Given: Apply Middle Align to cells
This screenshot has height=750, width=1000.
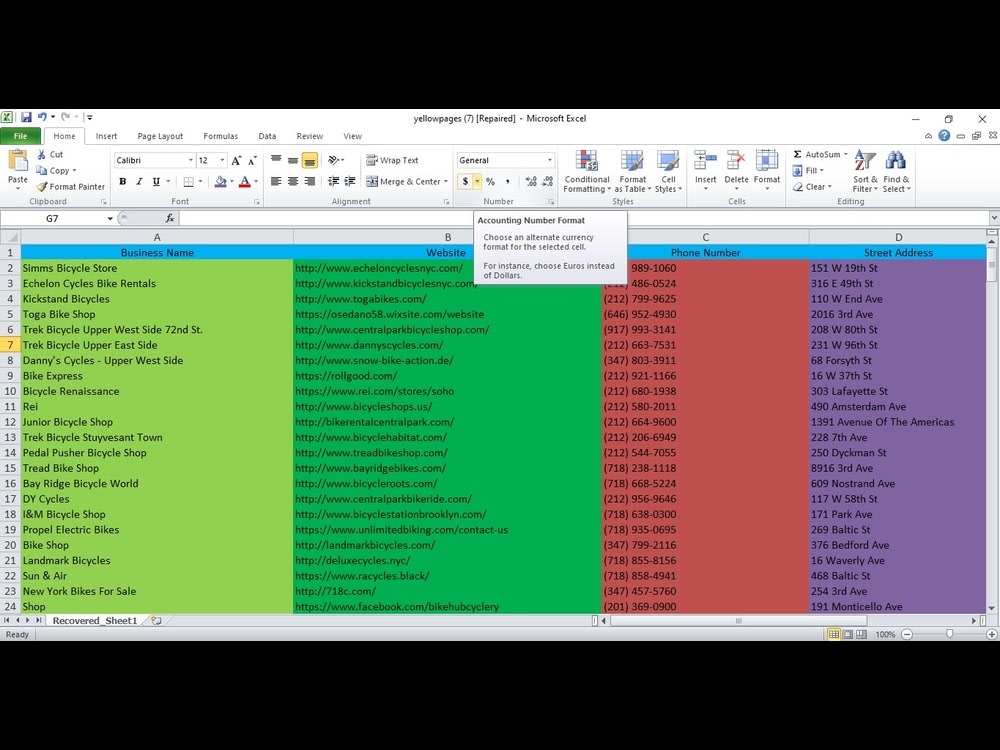Looking at the screenshot, I should coord(293,160).
